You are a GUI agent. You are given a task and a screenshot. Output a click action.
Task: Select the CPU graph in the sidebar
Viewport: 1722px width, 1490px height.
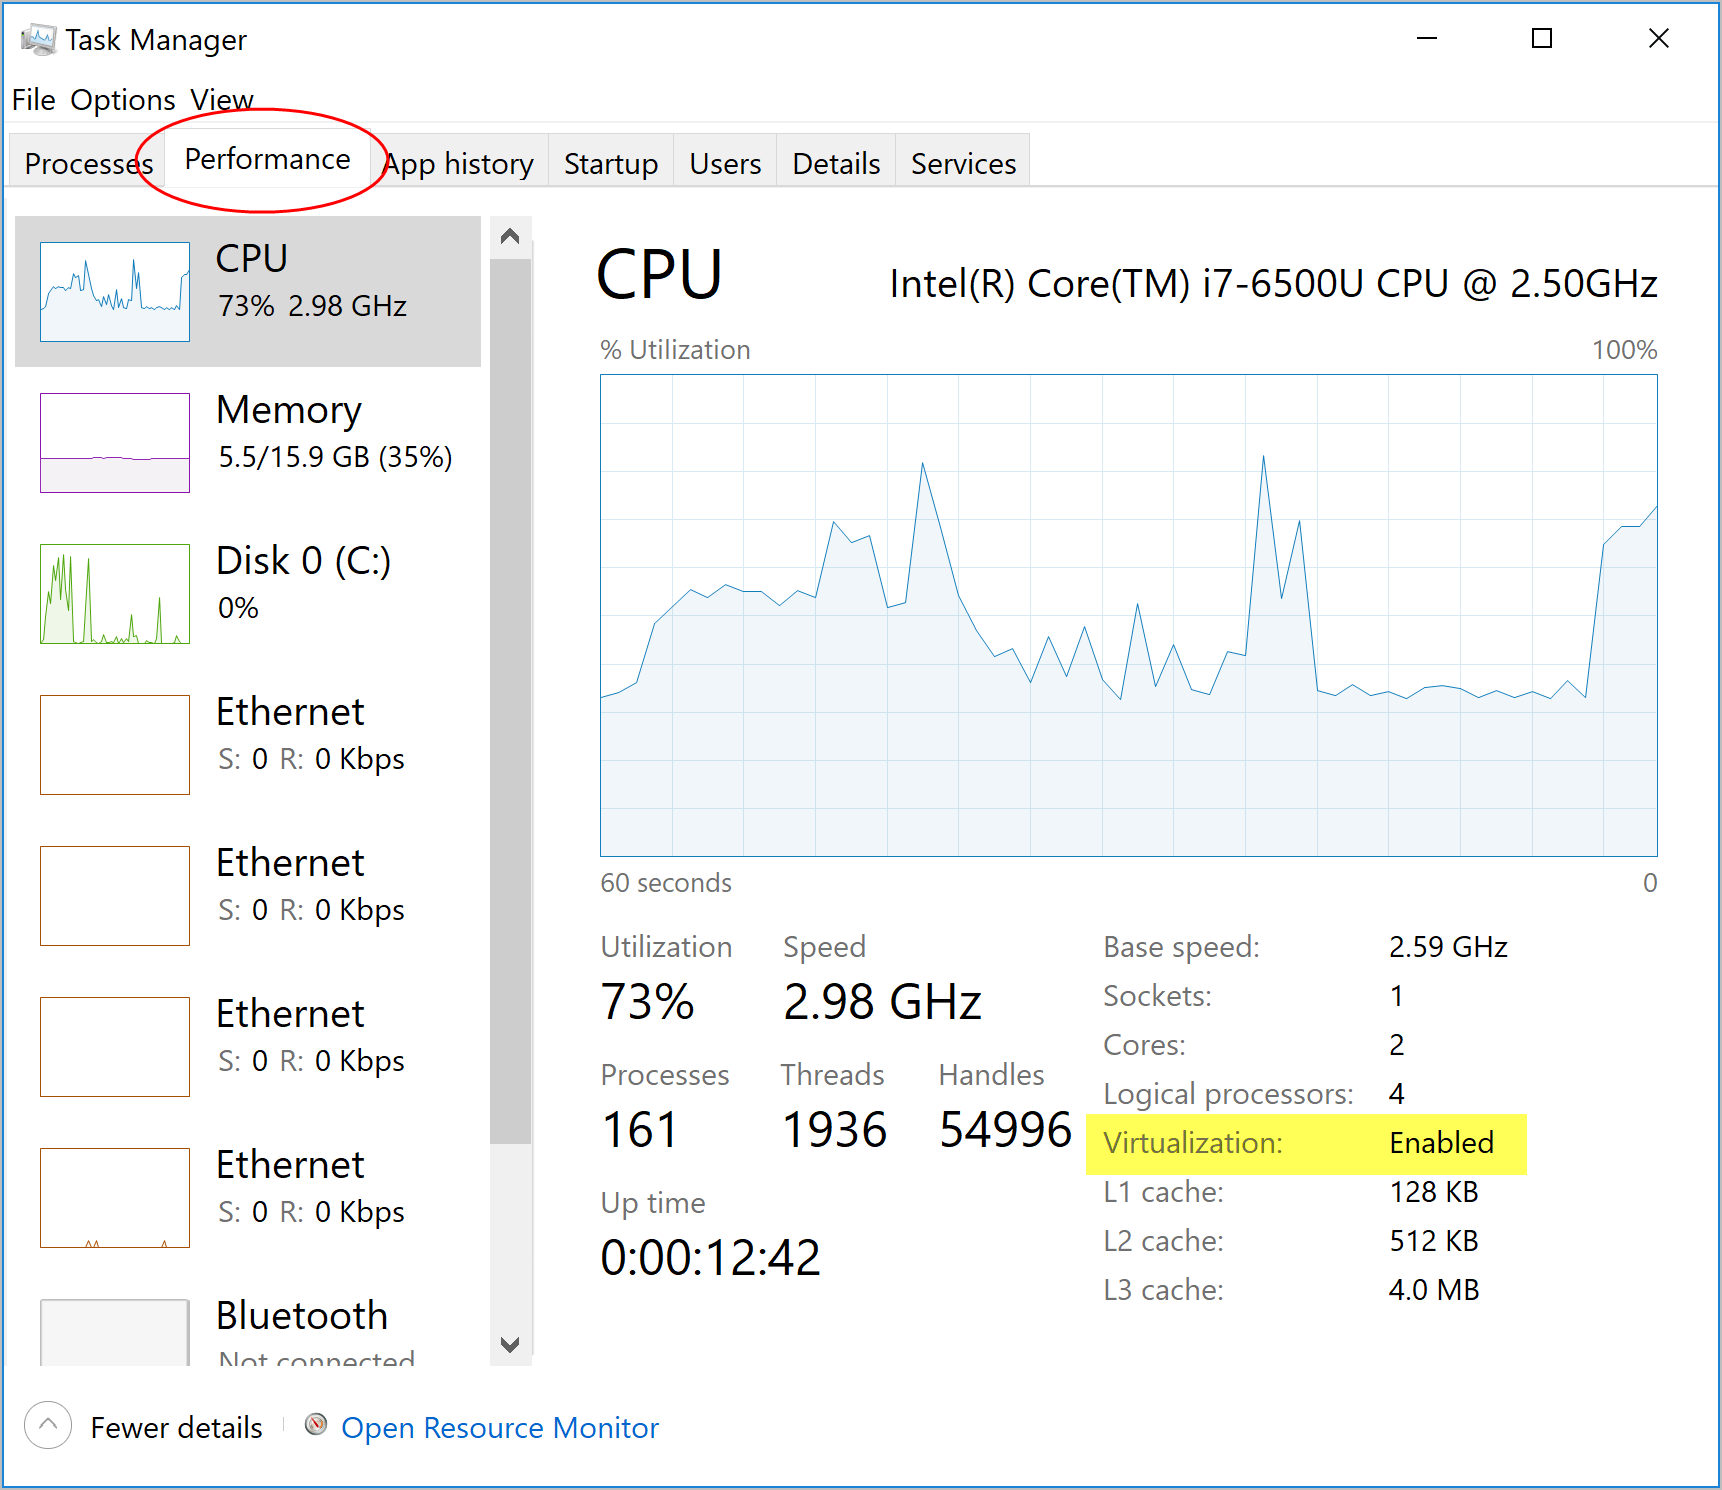247,290
